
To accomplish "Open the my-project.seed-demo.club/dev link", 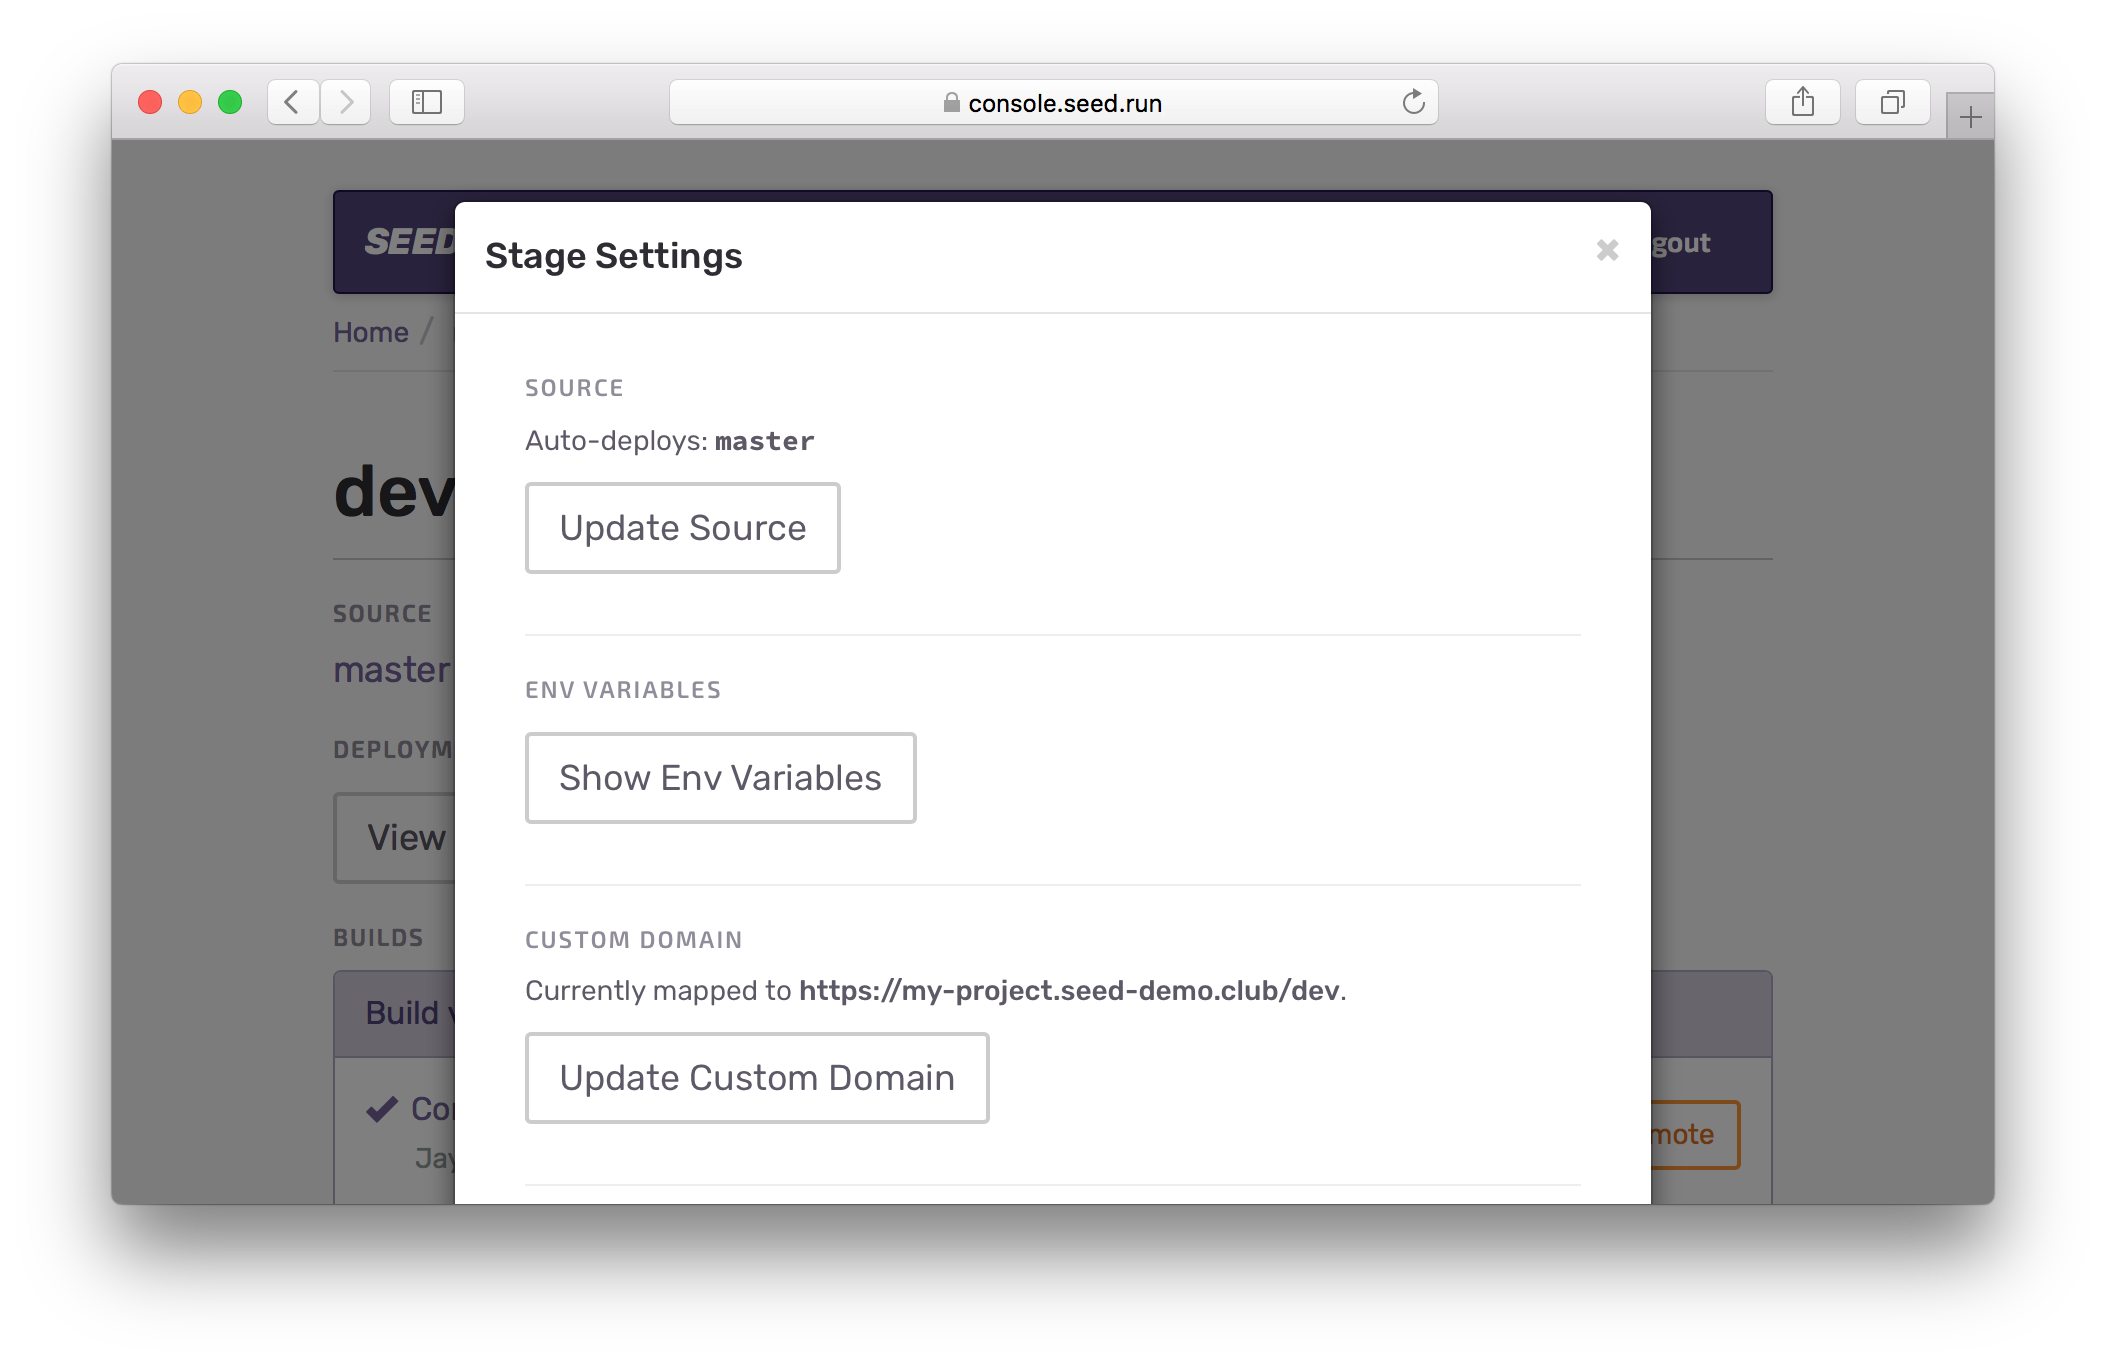I will (x=1070, y=990).
